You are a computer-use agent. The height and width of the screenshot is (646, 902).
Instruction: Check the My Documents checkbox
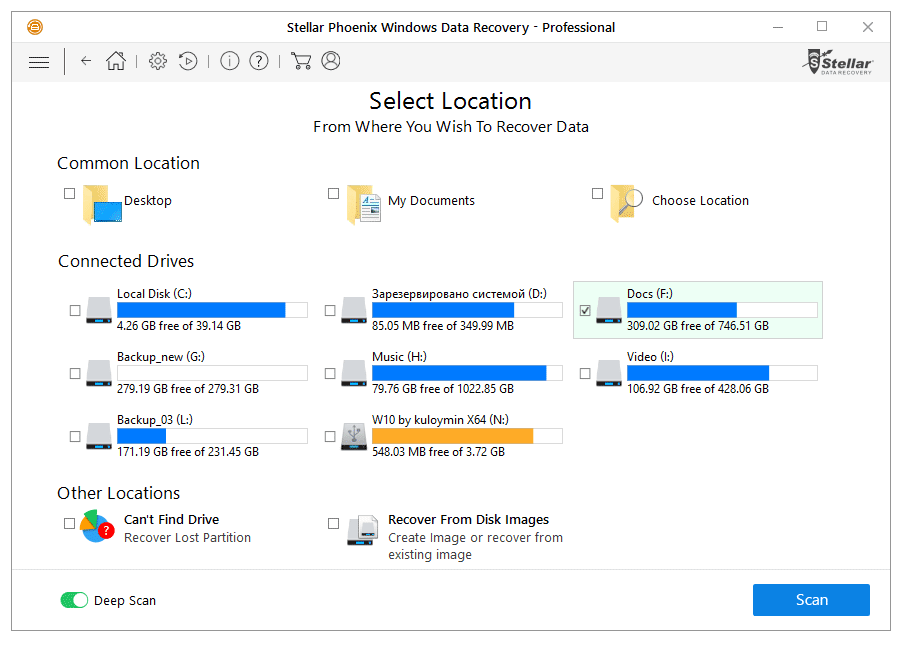333,193
